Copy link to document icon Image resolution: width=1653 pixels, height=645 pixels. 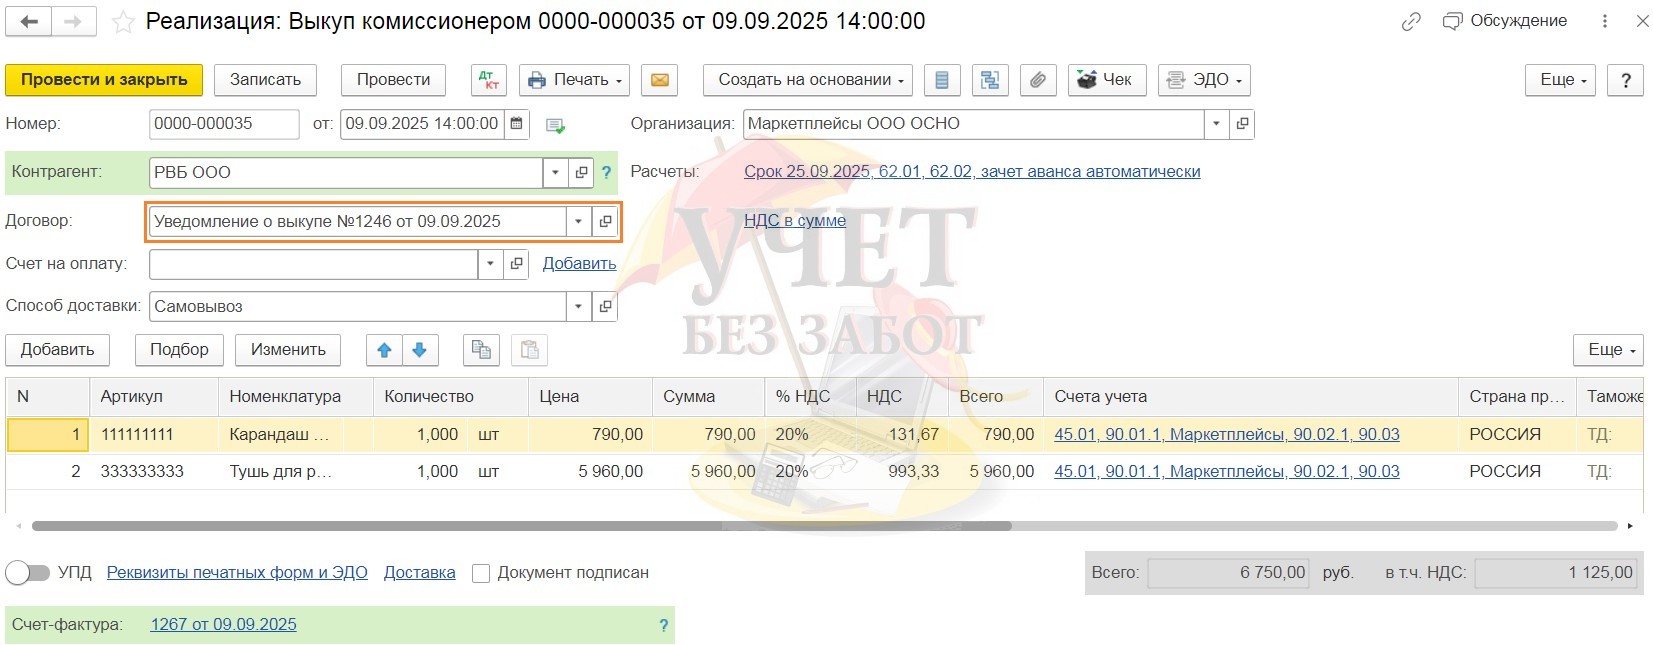(x=1411, y=22)
